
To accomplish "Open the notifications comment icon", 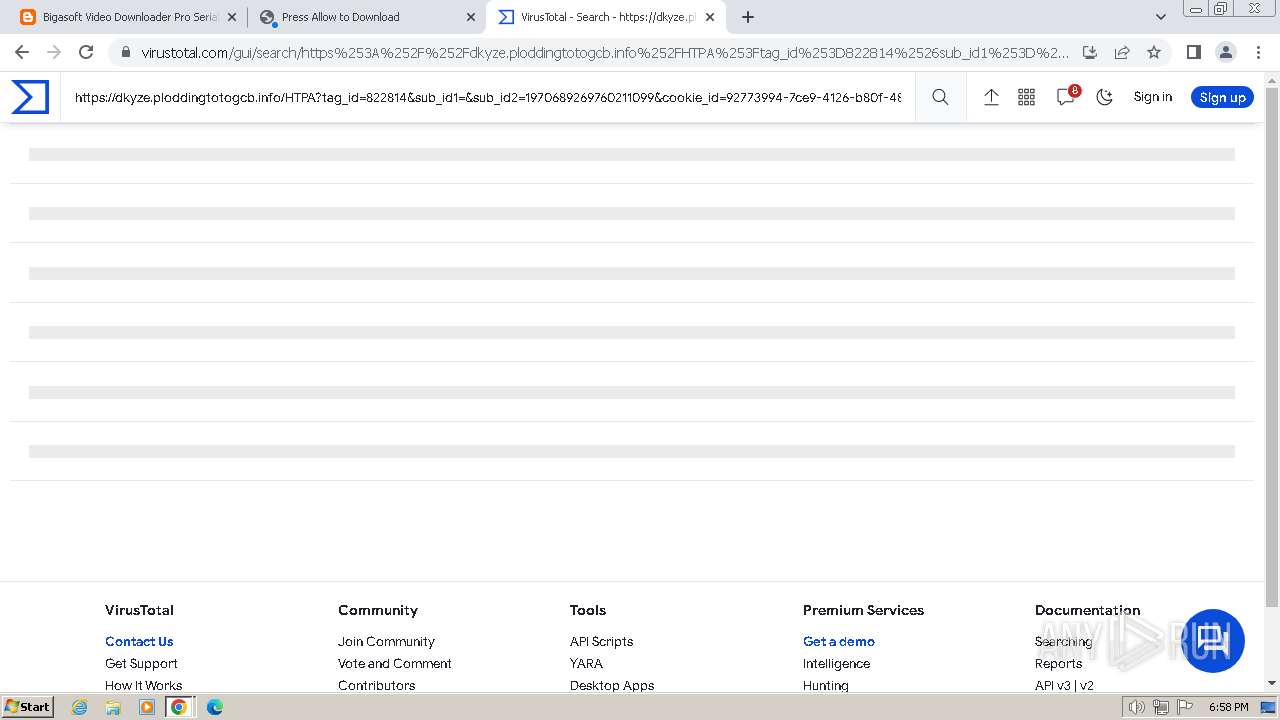I will (1065, 97).
